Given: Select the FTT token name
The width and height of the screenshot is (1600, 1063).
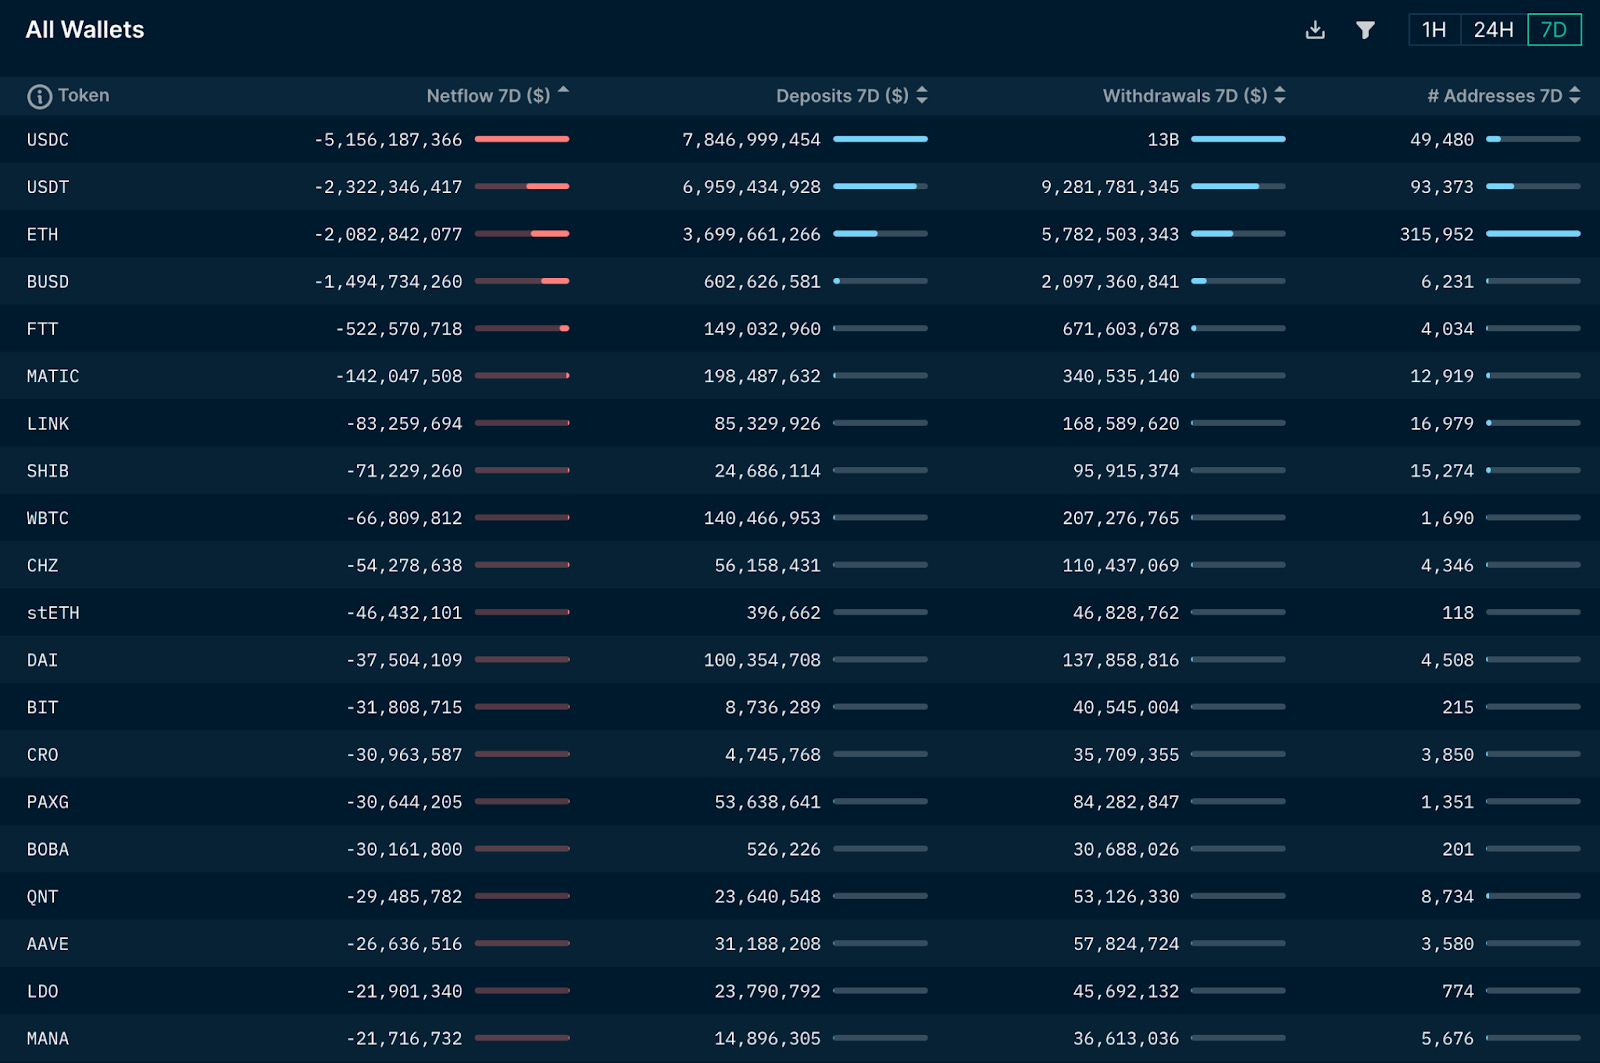Looking at the screenshot, I should [x=43, y=329].
